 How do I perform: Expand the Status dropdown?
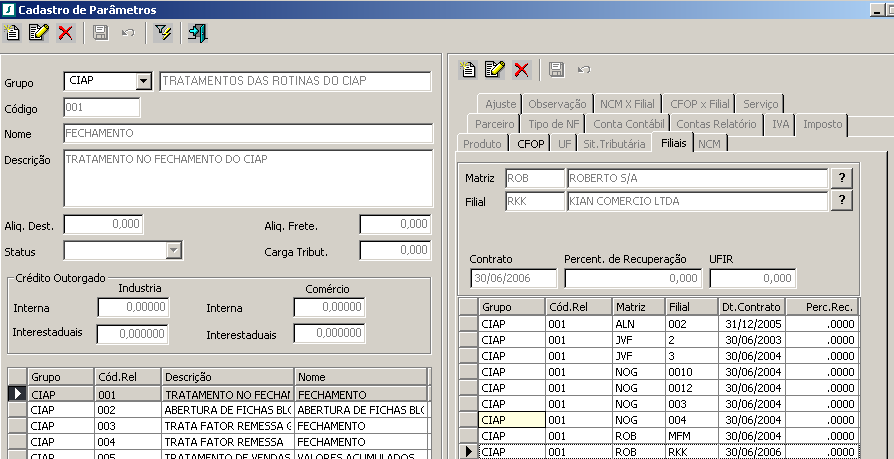[174, 250]
